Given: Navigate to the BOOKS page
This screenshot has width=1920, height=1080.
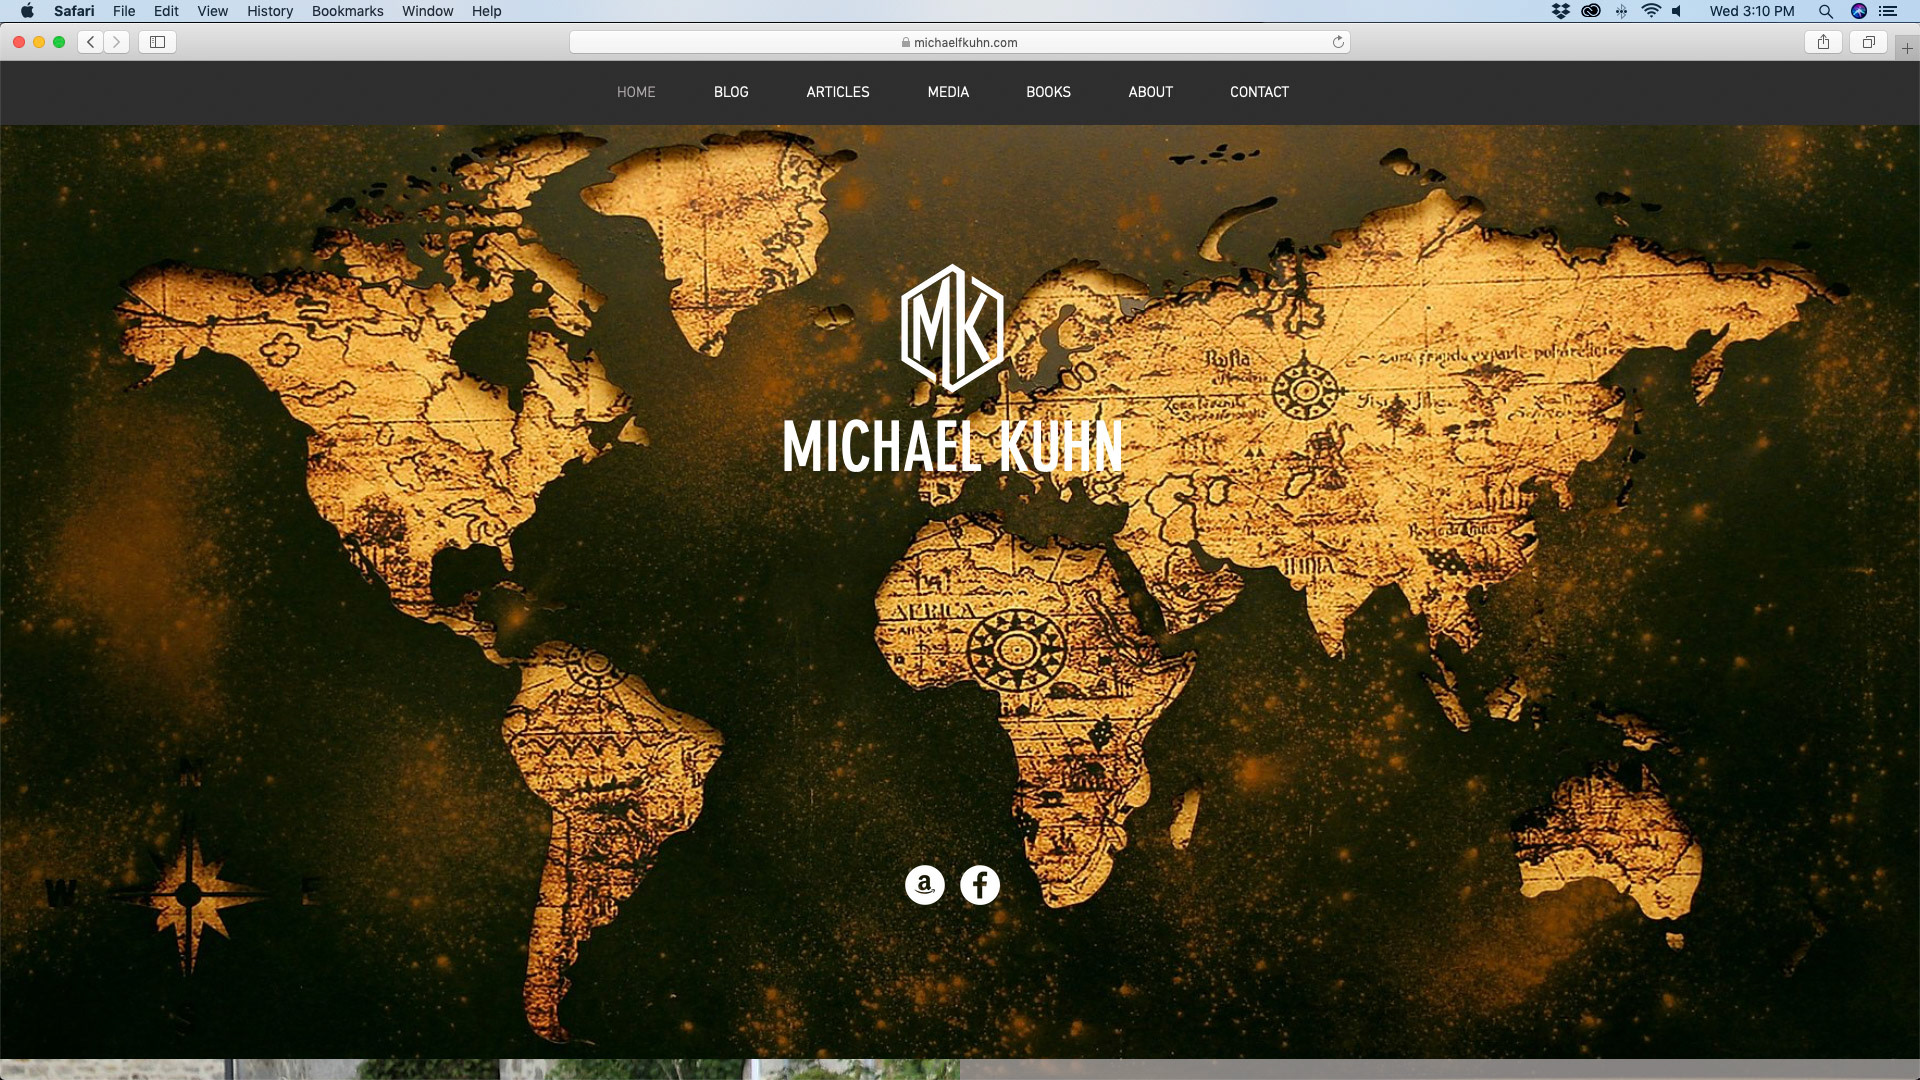Looking at the screenshot, I should [1048, 92].
